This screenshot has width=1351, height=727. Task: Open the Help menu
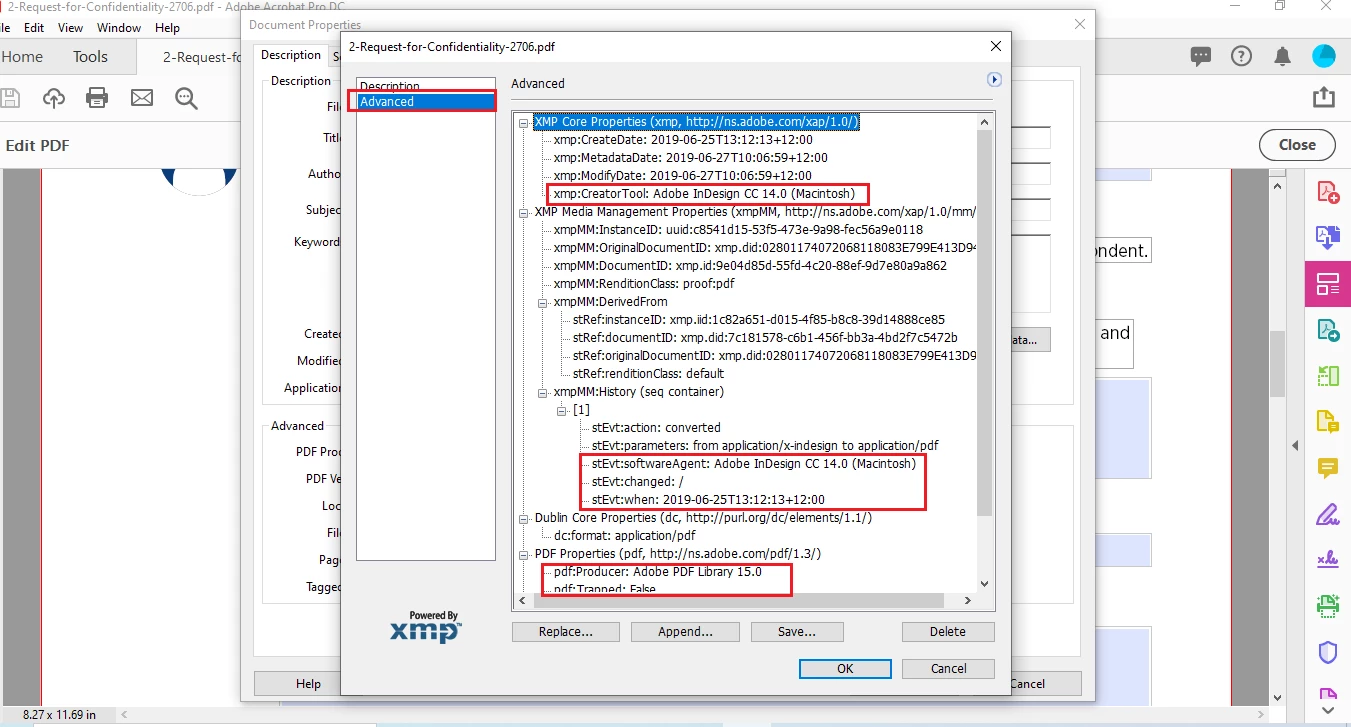168,28
